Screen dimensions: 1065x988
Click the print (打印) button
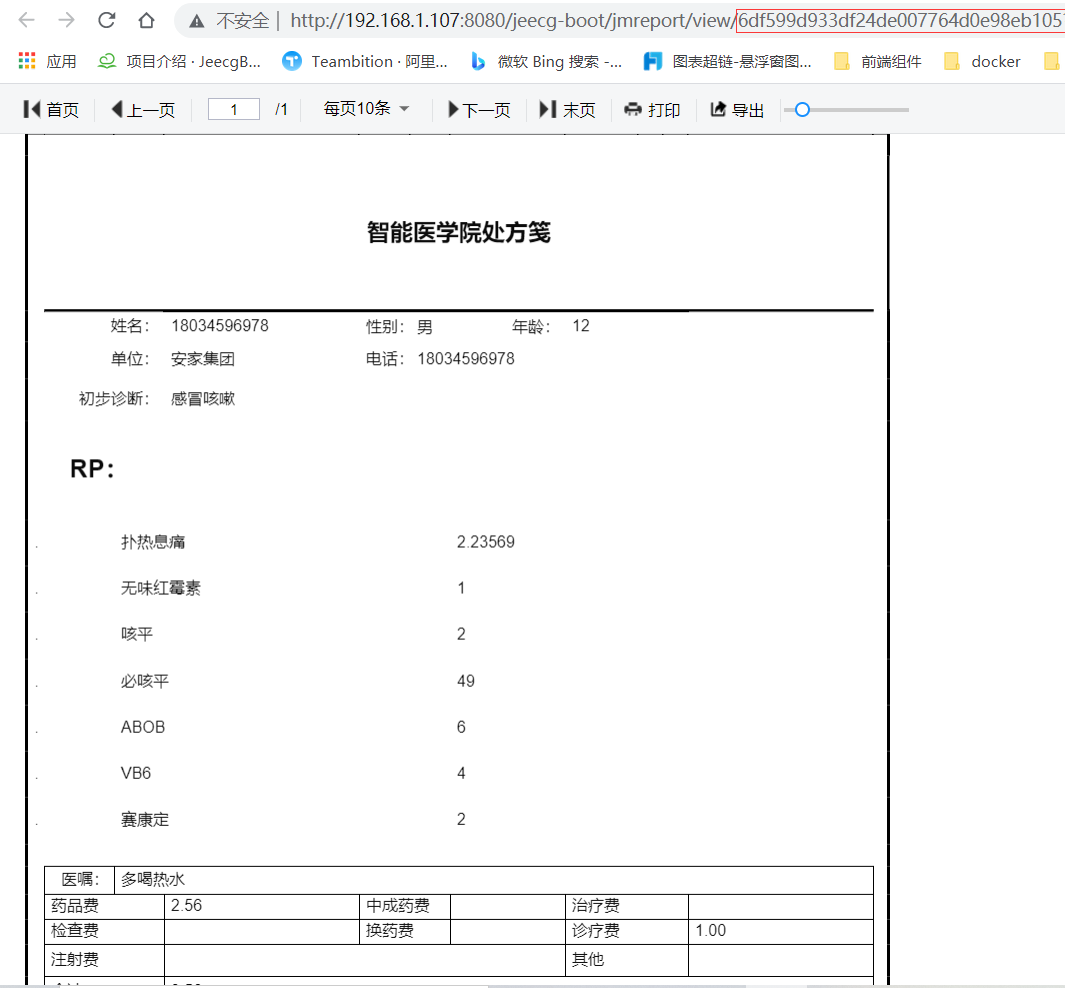click(x=652, y=109)
